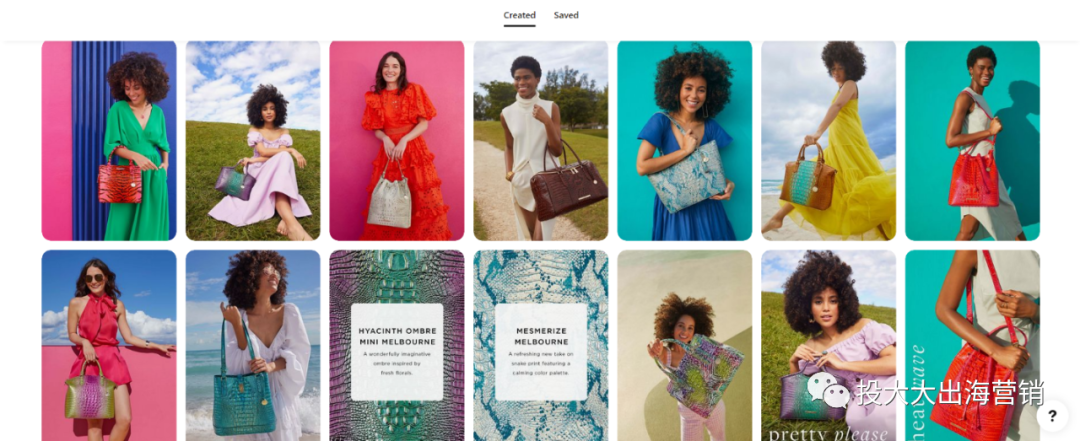Click the WeChat watermark logo icon
Viewport: 1080px width, 441px height.
pyautogui.click(x=829, y=391)
